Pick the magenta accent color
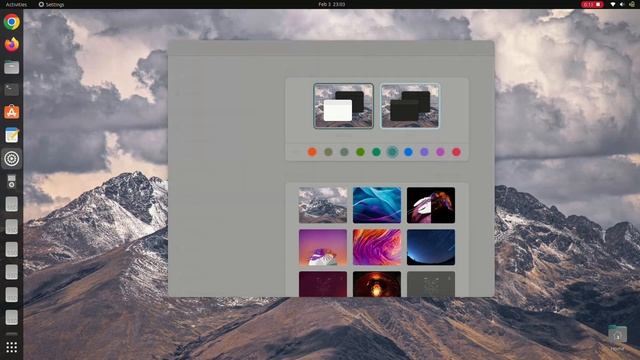The width and height of the screenshot is (640, 360). click(440, 152)
